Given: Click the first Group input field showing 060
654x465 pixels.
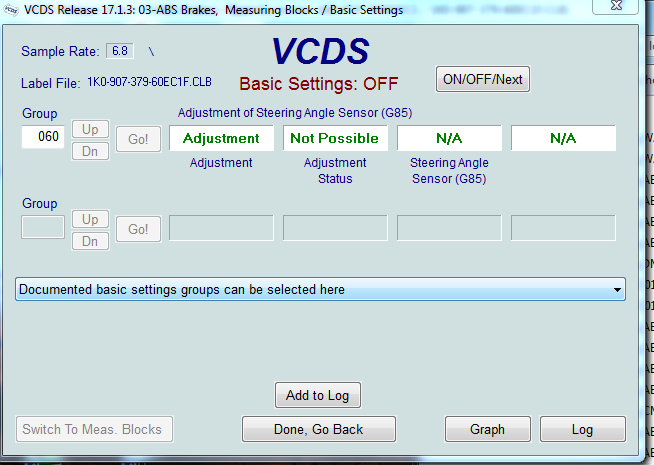Looking at the screenshot, I should click(43, 136).
